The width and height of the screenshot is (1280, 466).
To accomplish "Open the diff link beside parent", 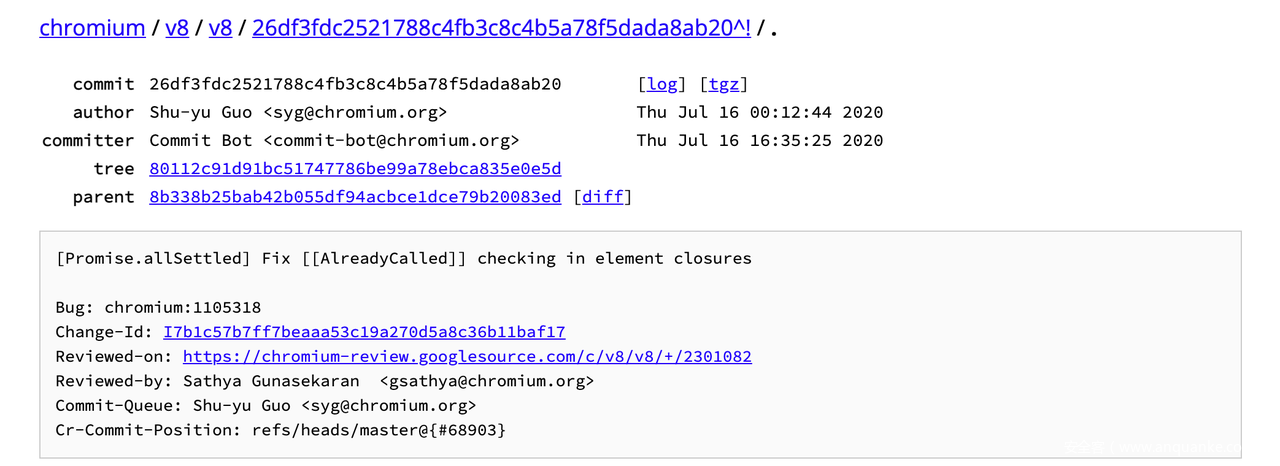I will [x=603, y=196].
